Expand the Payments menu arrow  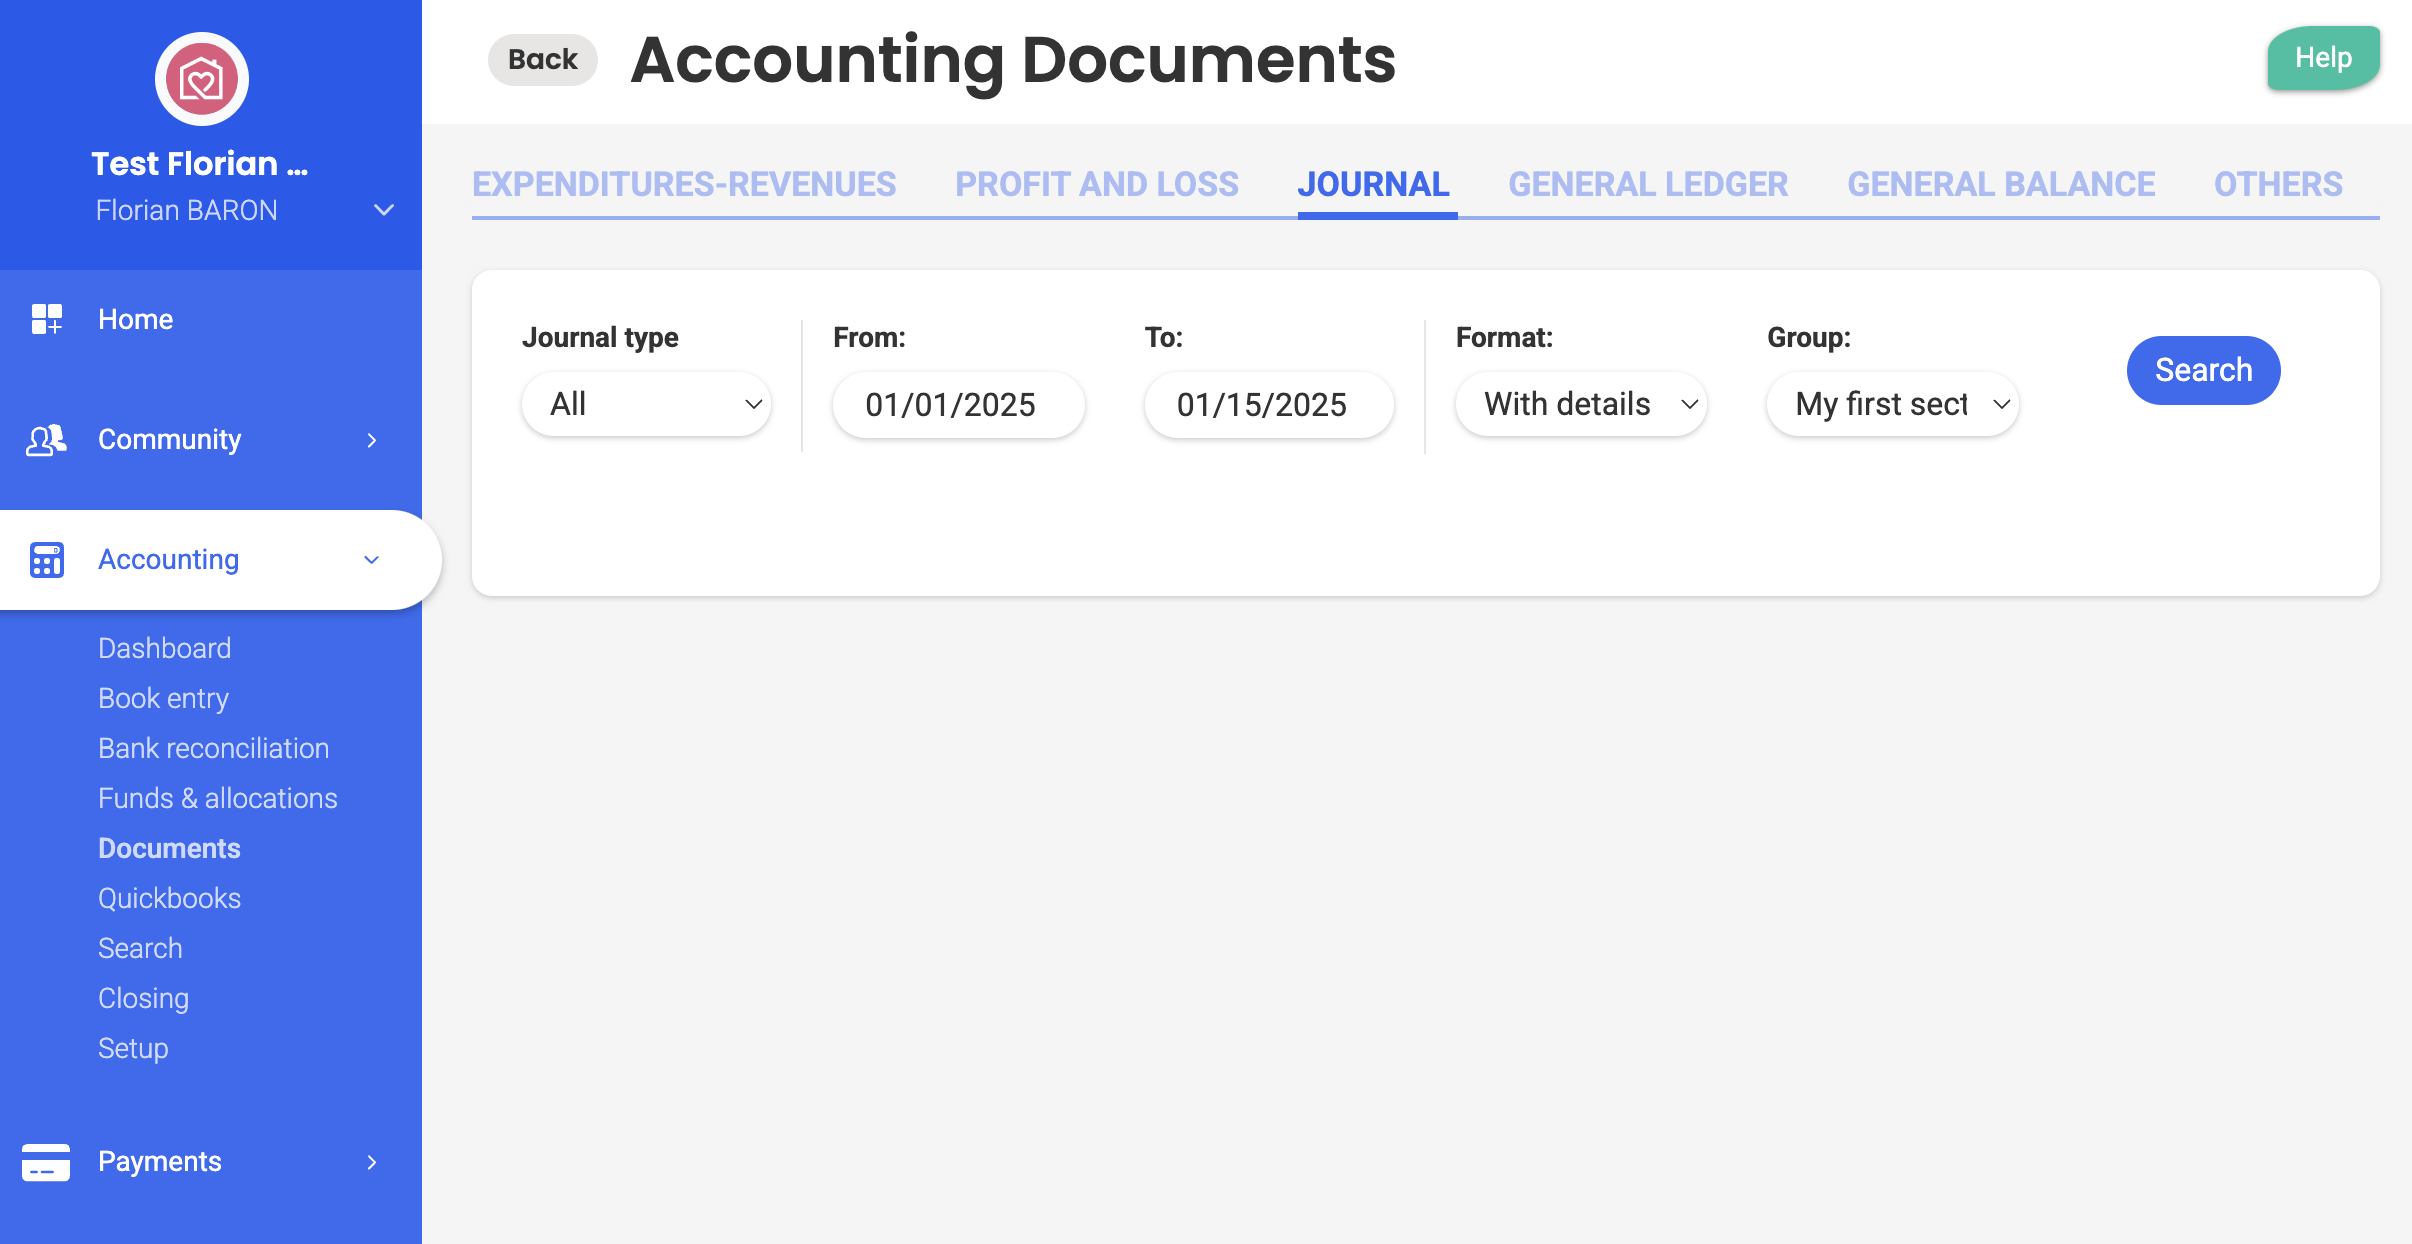[x=372, y=1162]
